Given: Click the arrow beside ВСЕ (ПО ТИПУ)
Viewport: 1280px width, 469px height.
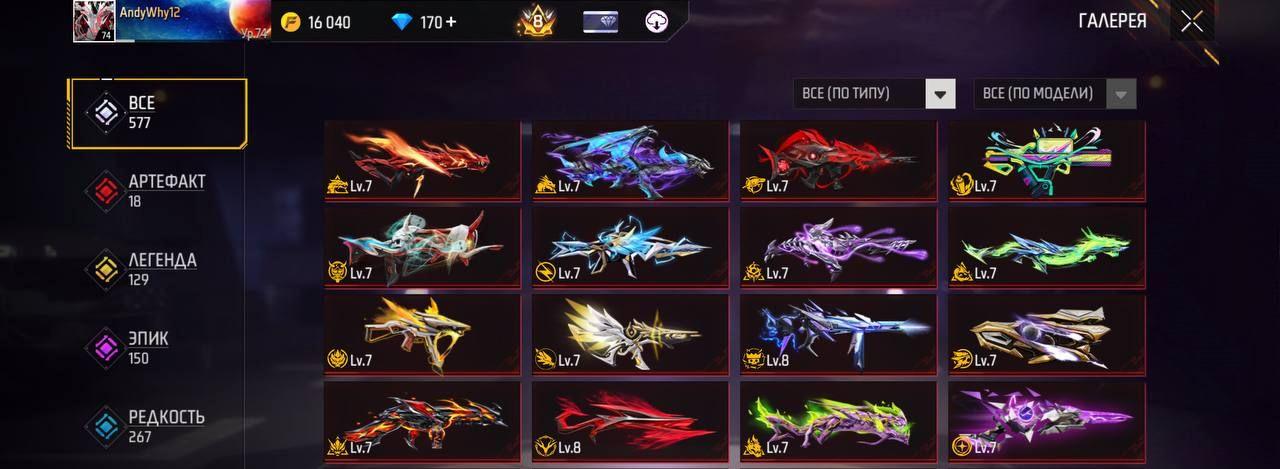Looking at the screenshot, I should (x=940, y=94).
